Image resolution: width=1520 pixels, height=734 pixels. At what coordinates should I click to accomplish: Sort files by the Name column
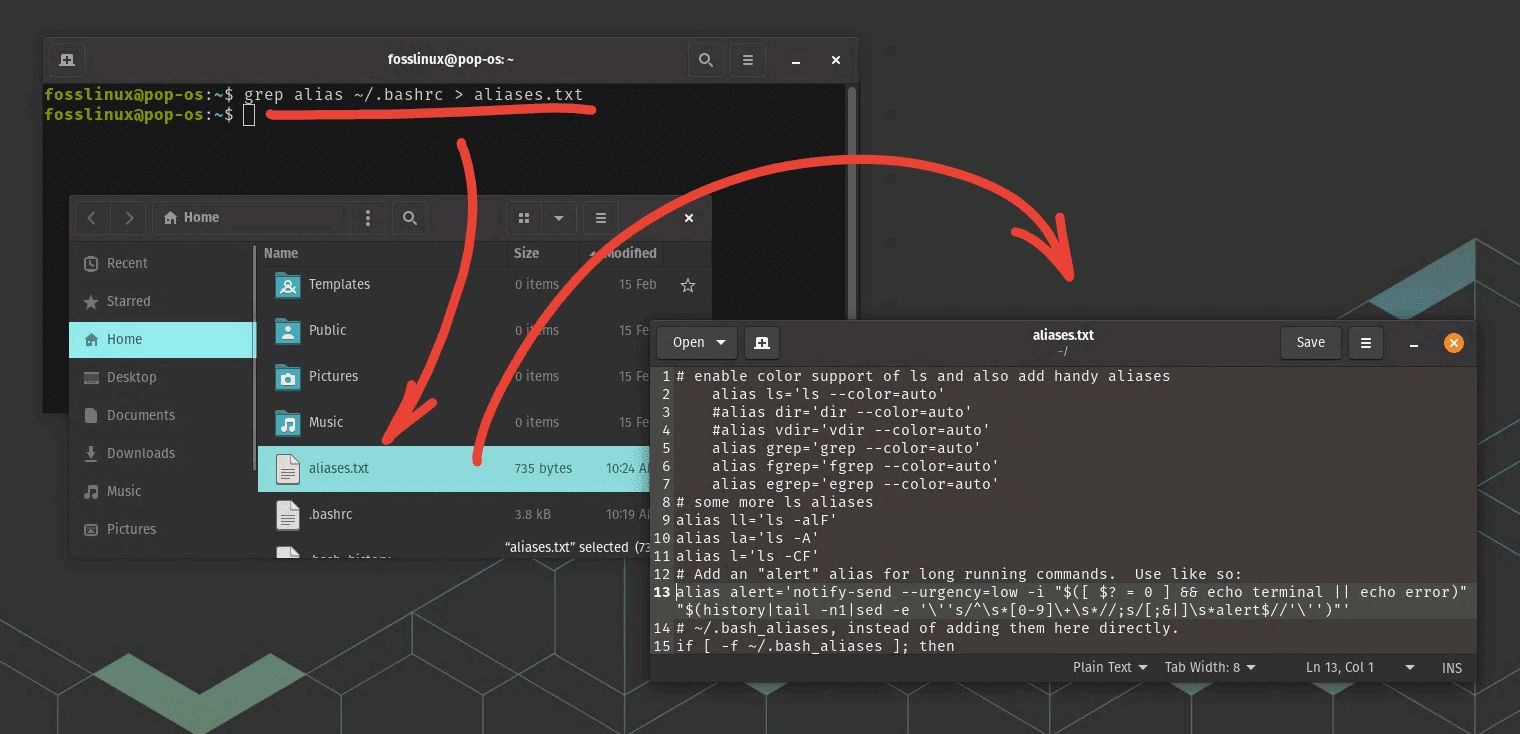(382, 253)
